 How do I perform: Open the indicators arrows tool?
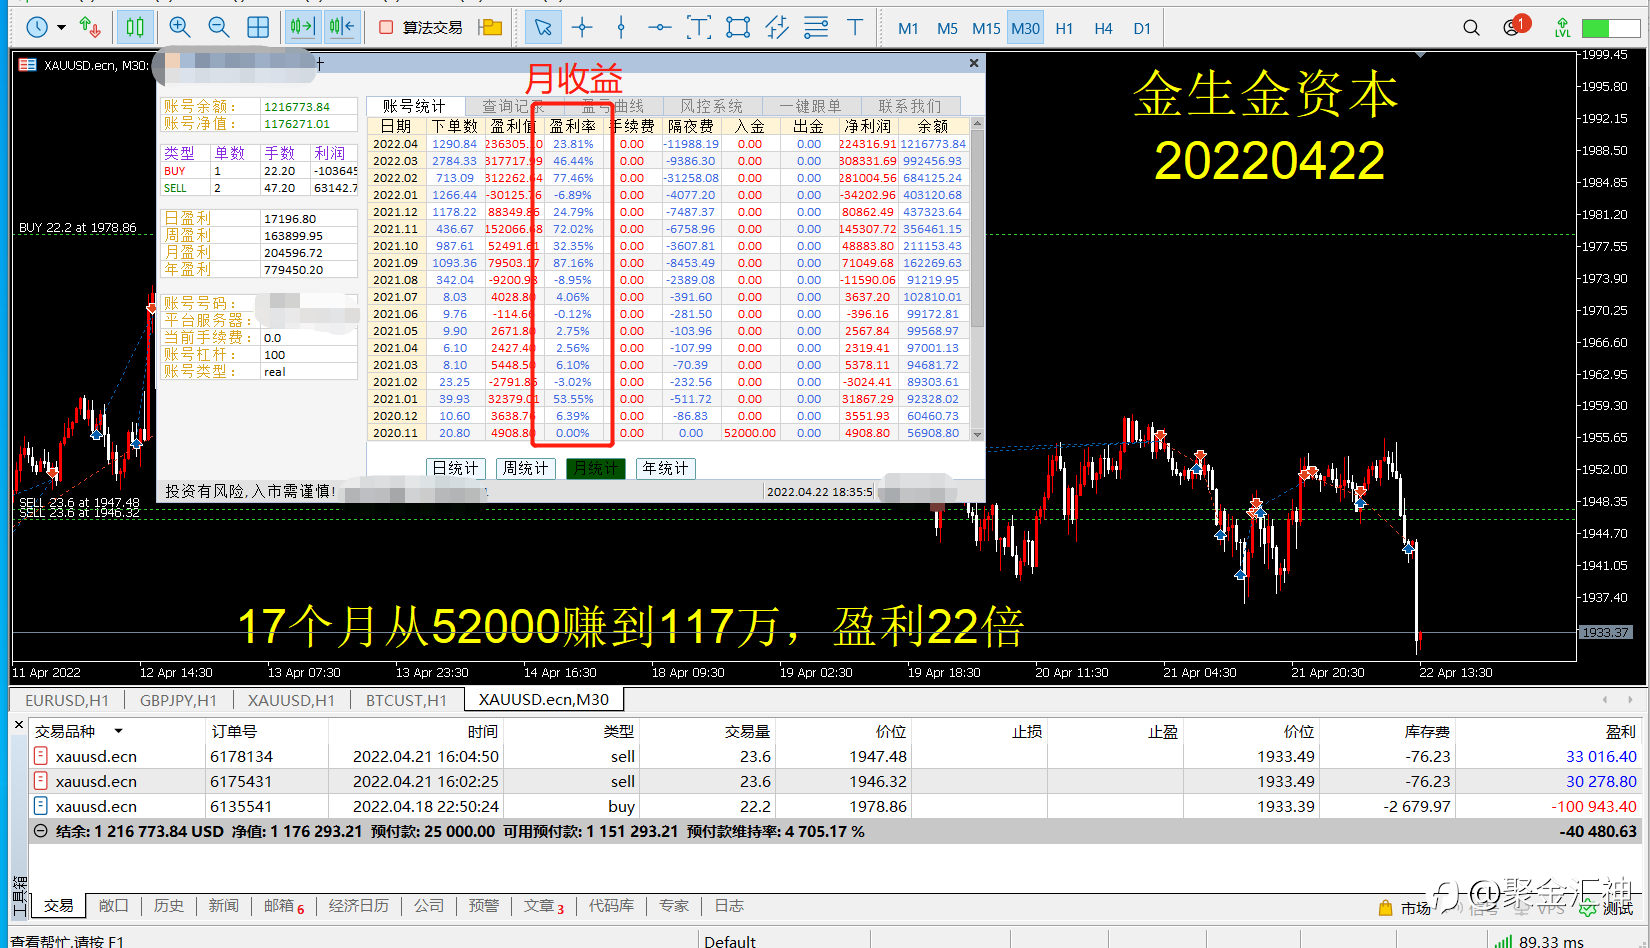777,27
